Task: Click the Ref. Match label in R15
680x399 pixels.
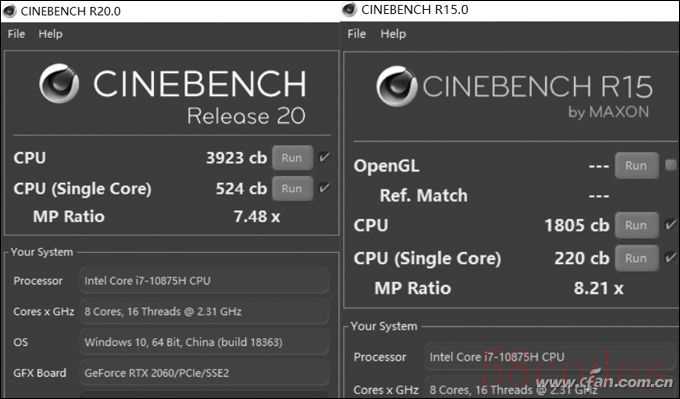Action: tap(423, 196)
